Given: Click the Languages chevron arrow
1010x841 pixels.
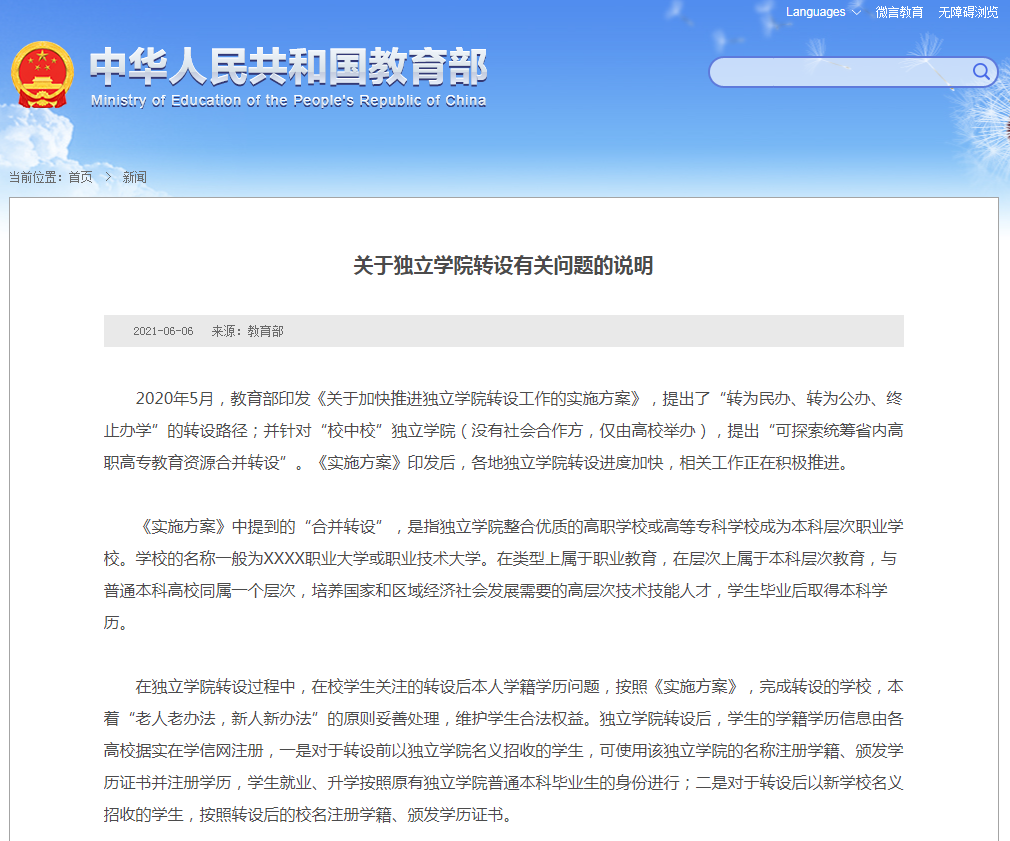Looking at the screenshot, I should (x=855, y=12).
